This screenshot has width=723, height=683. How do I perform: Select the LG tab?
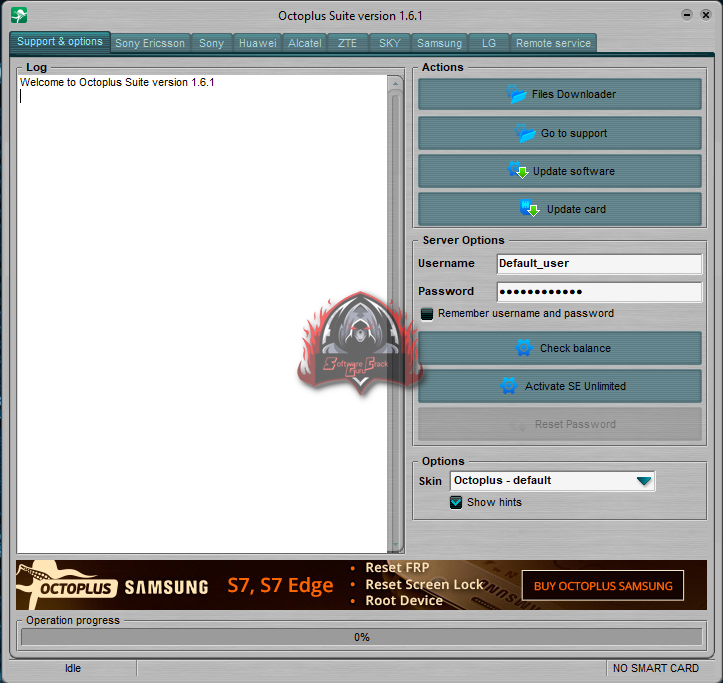pos(489,43)
